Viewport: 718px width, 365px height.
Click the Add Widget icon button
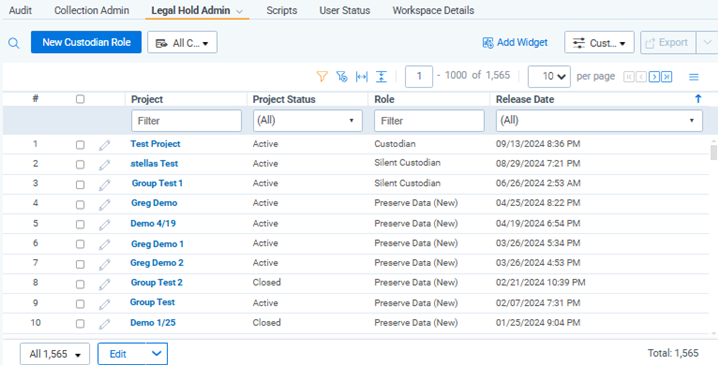point(515,43)
